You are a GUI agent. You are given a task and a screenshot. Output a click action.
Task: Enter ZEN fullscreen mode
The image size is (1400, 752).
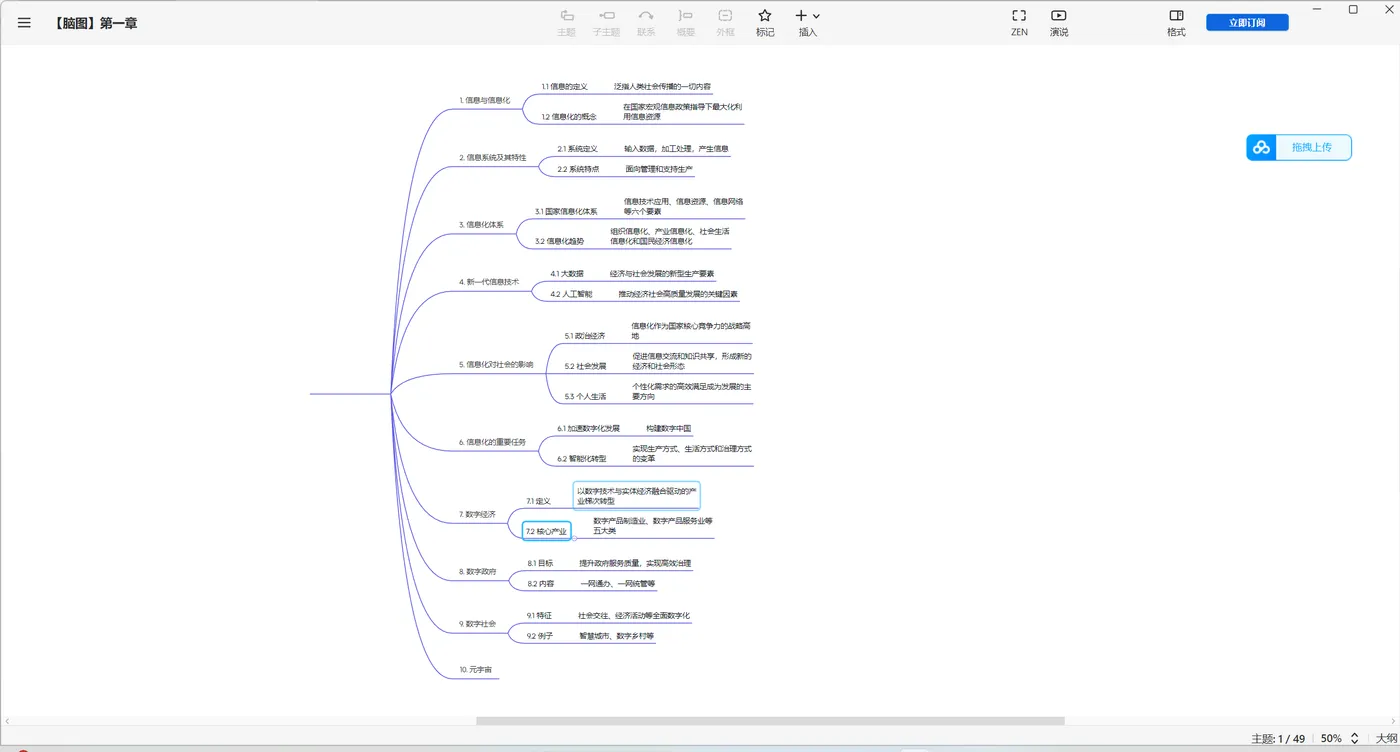pyautogui.click(x=1019, y=22)
